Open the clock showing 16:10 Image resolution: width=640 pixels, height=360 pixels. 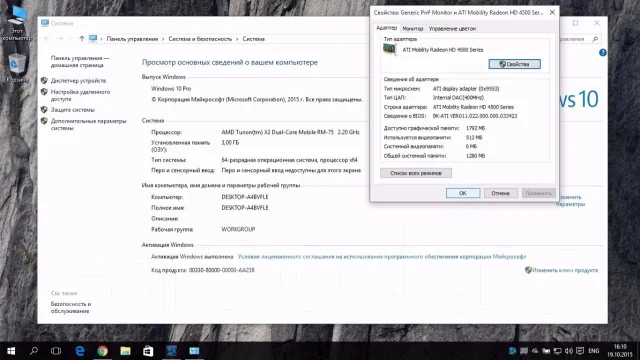(620, 347)
